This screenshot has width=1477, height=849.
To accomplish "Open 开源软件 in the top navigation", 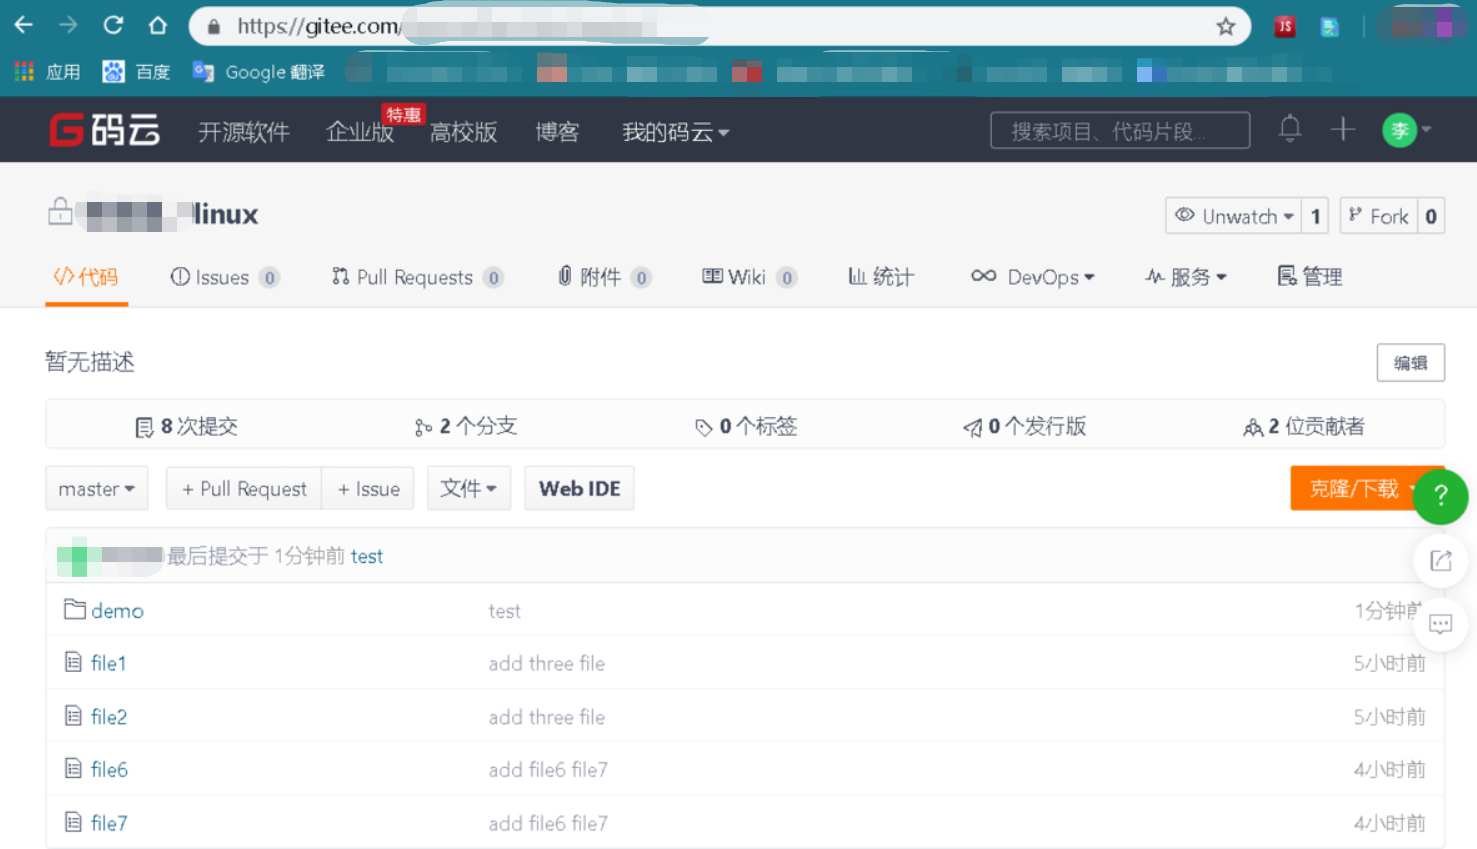I will point(244,132).
